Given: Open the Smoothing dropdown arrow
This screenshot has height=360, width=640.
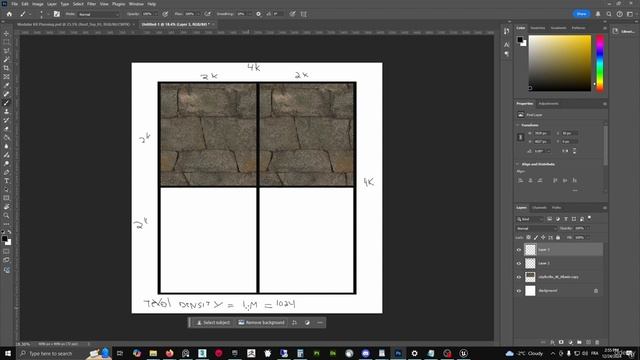Looking at the screenshot, I should pyautogui.click(x=249, y=14).
